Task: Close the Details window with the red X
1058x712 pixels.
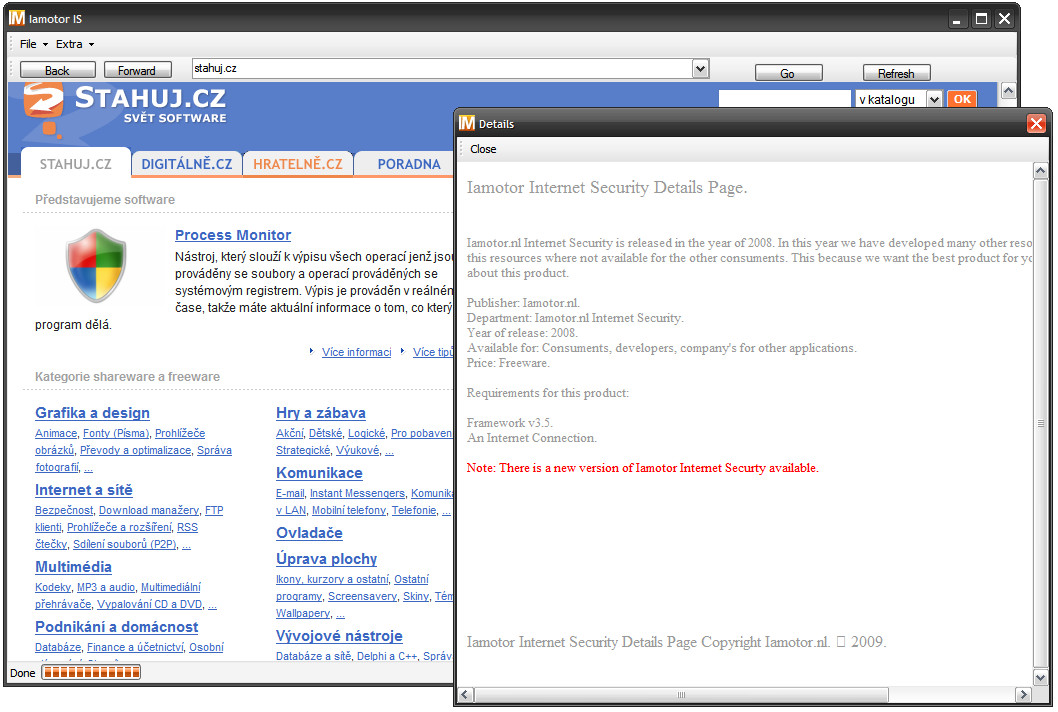Action: click(x=1036, y=124)
